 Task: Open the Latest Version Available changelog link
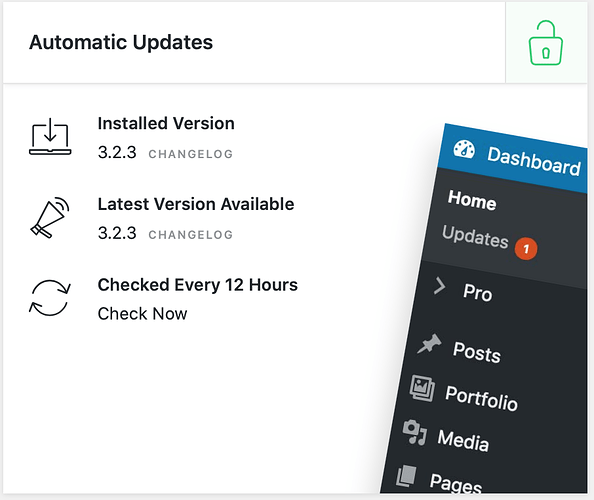(191, 235)
